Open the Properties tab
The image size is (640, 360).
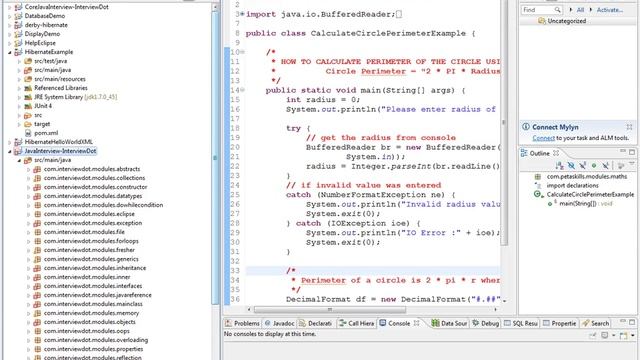[560, 323]
